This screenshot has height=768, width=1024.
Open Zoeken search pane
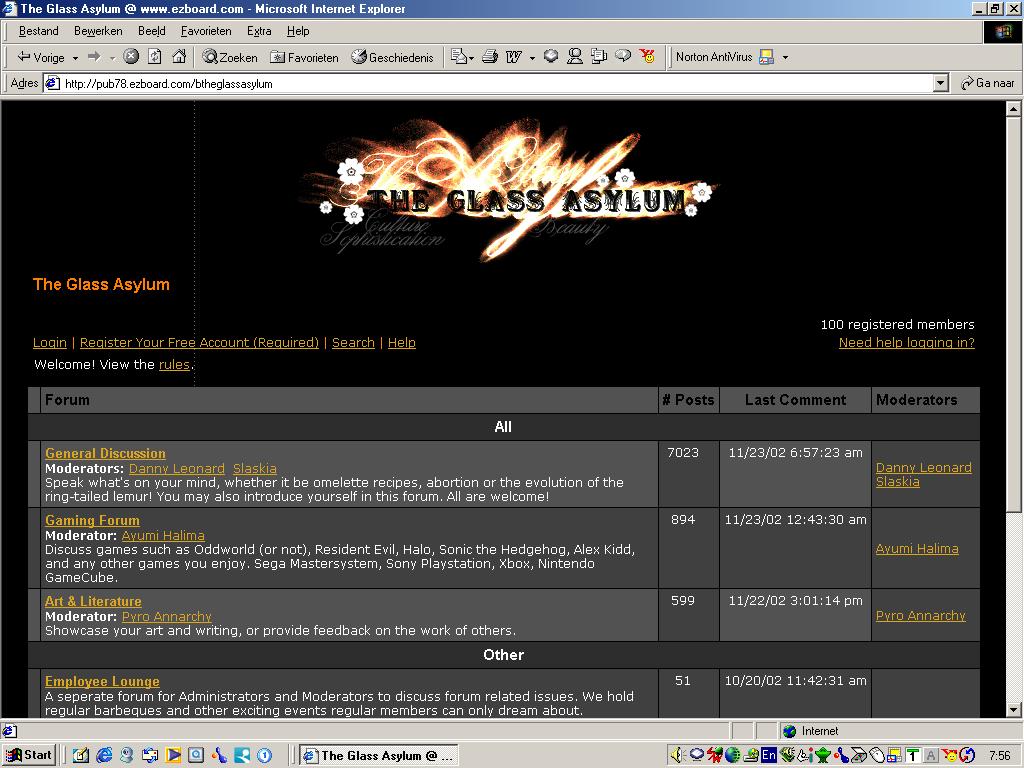(230, 57)
